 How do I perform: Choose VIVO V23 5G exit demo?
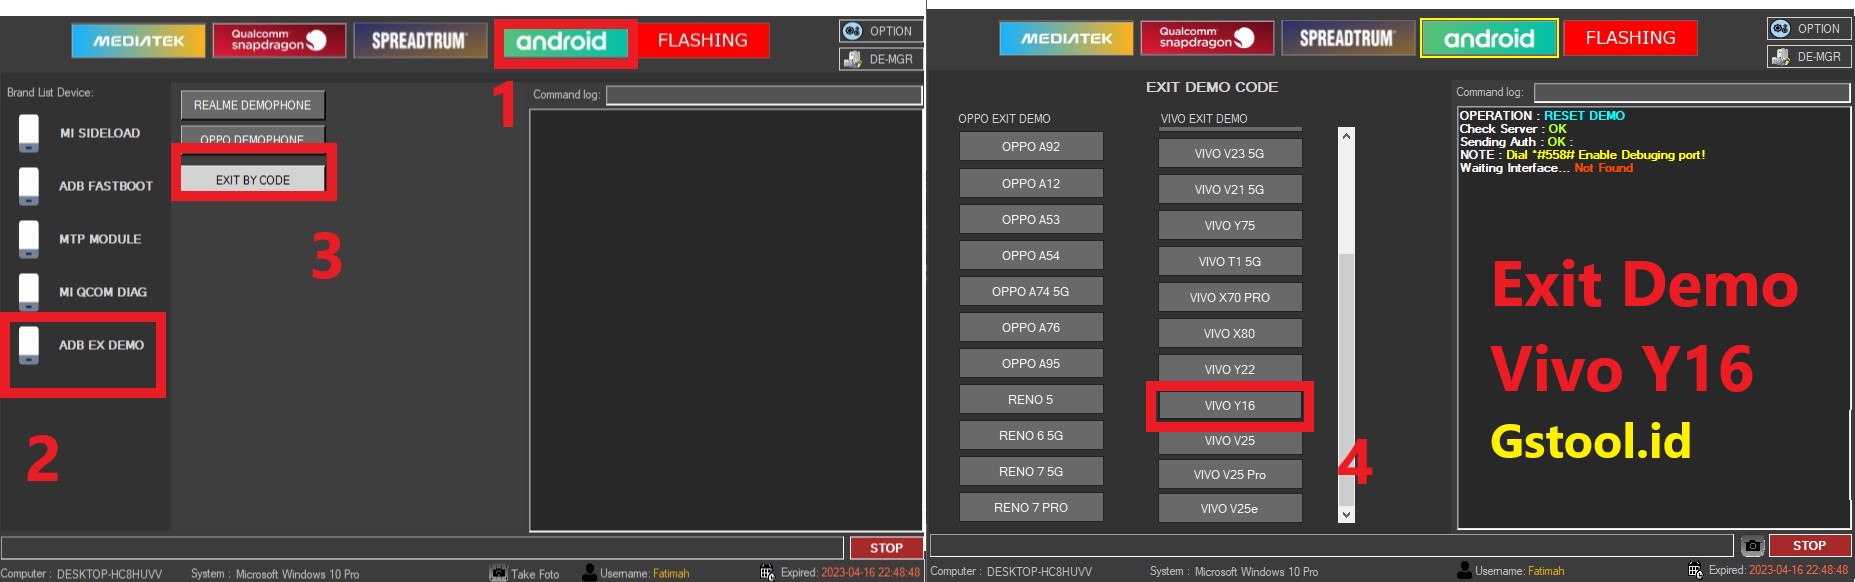[x=1230, y=153]
